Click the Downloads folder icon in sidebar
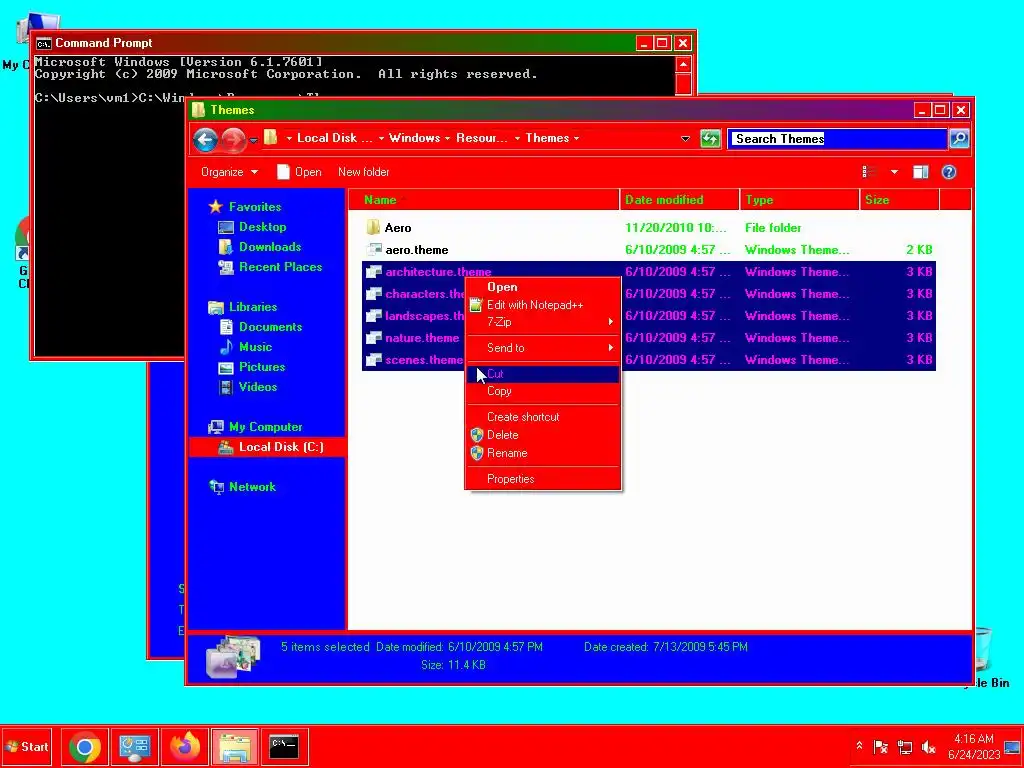Image resolution: width=1024 pixels, height=768 pixels. (x=226, y=247)
